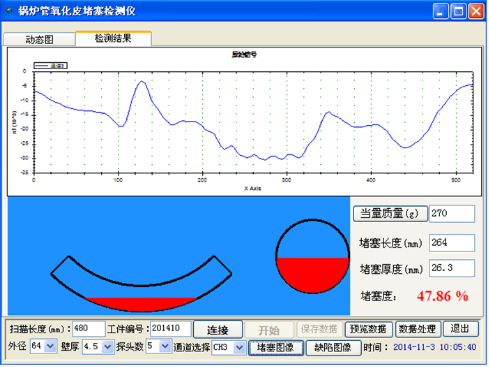Image resolution: width=489 pixels, height=367 pixels.
Task: Maximize the detector window
Action: [x=458, y=11]
